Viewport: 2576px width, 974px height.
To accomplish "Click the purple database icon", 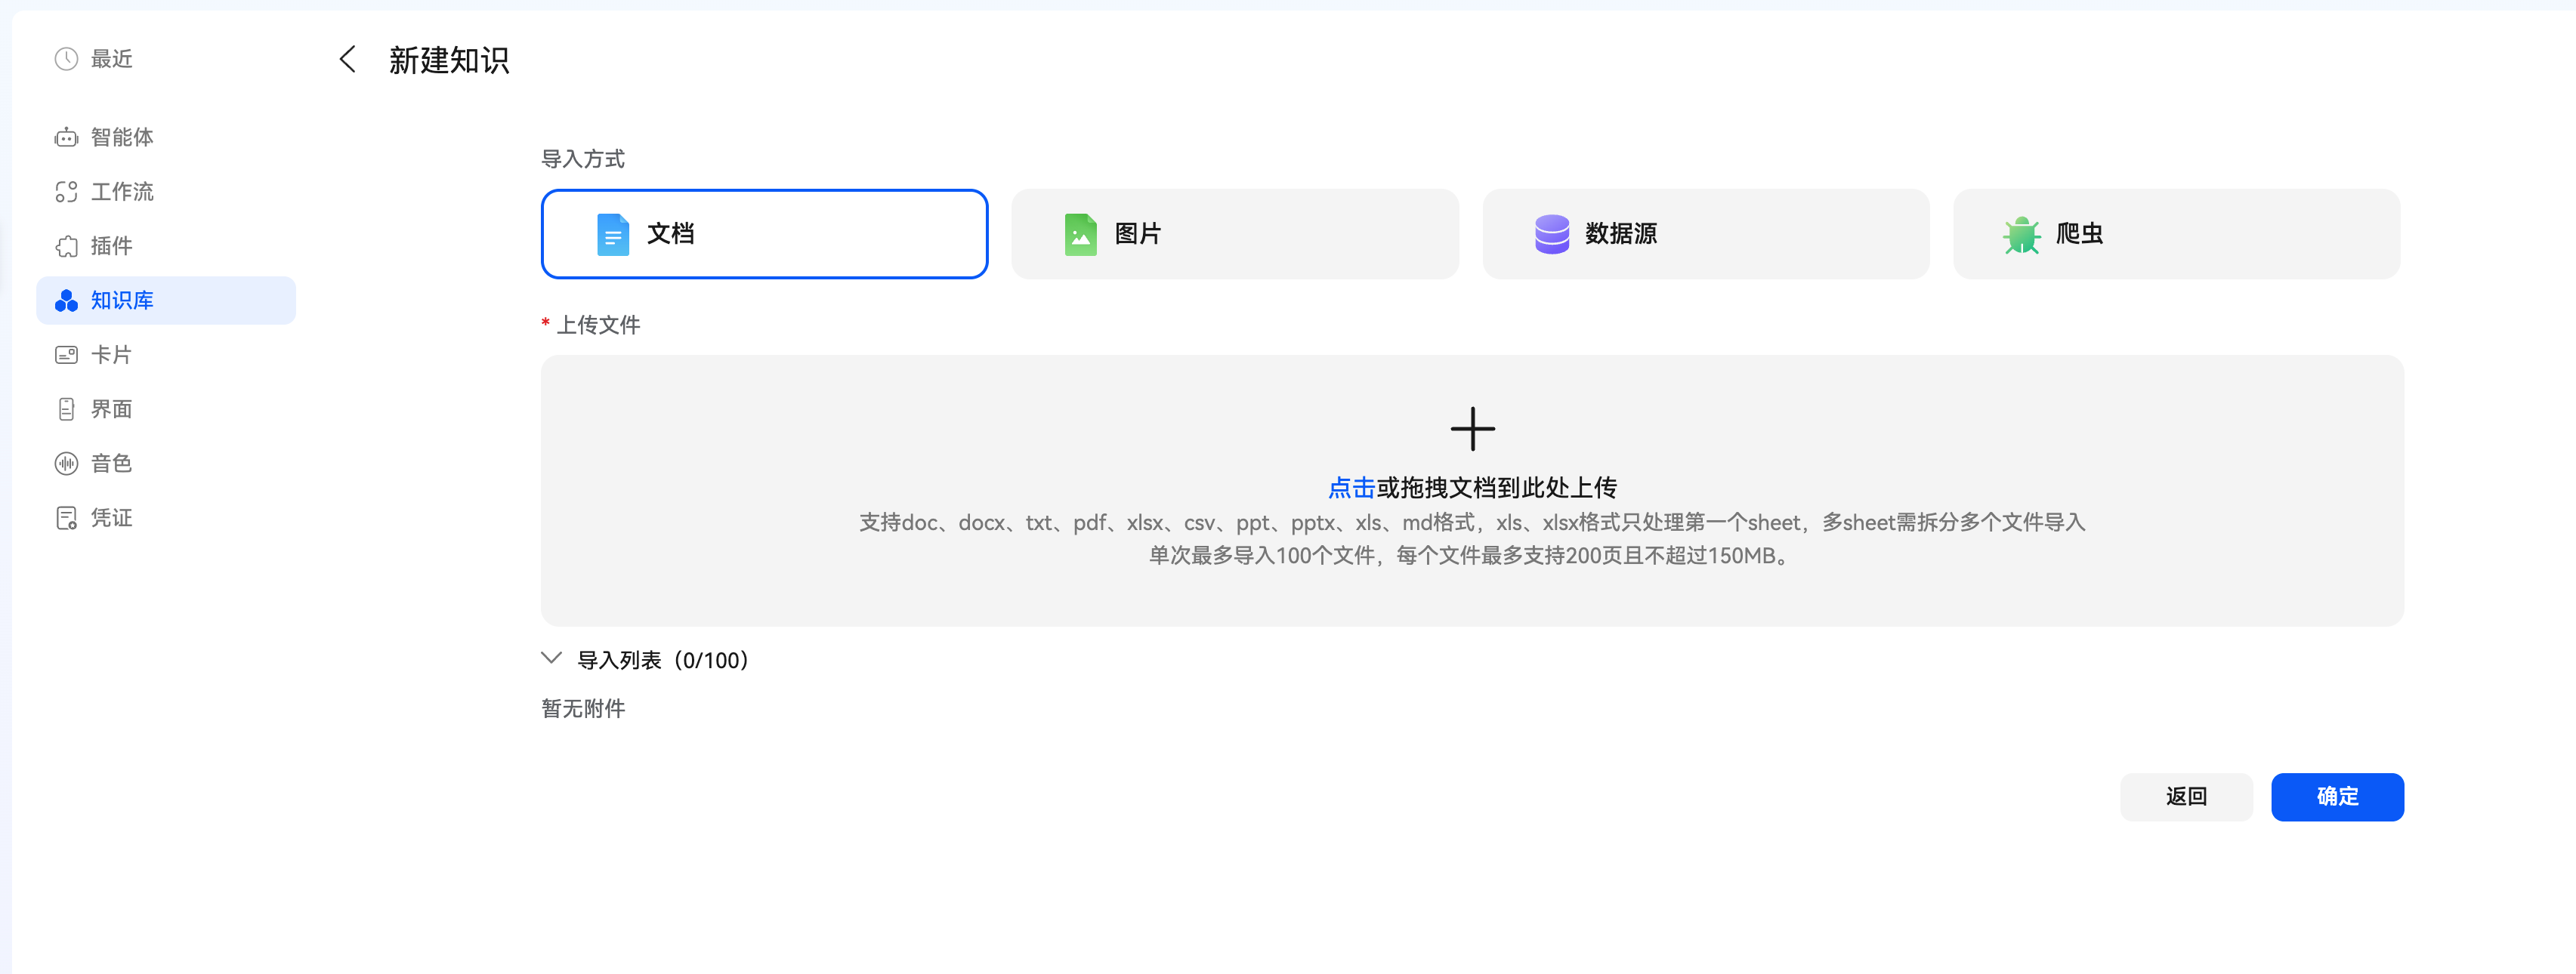I will pos(1552,234).
